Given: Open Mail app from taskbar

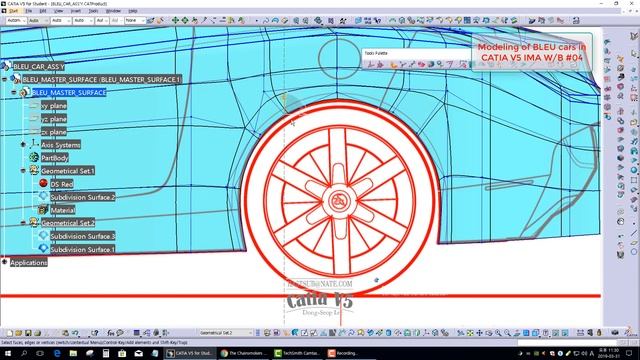Looking at the screenshot, I should point(138,353).
